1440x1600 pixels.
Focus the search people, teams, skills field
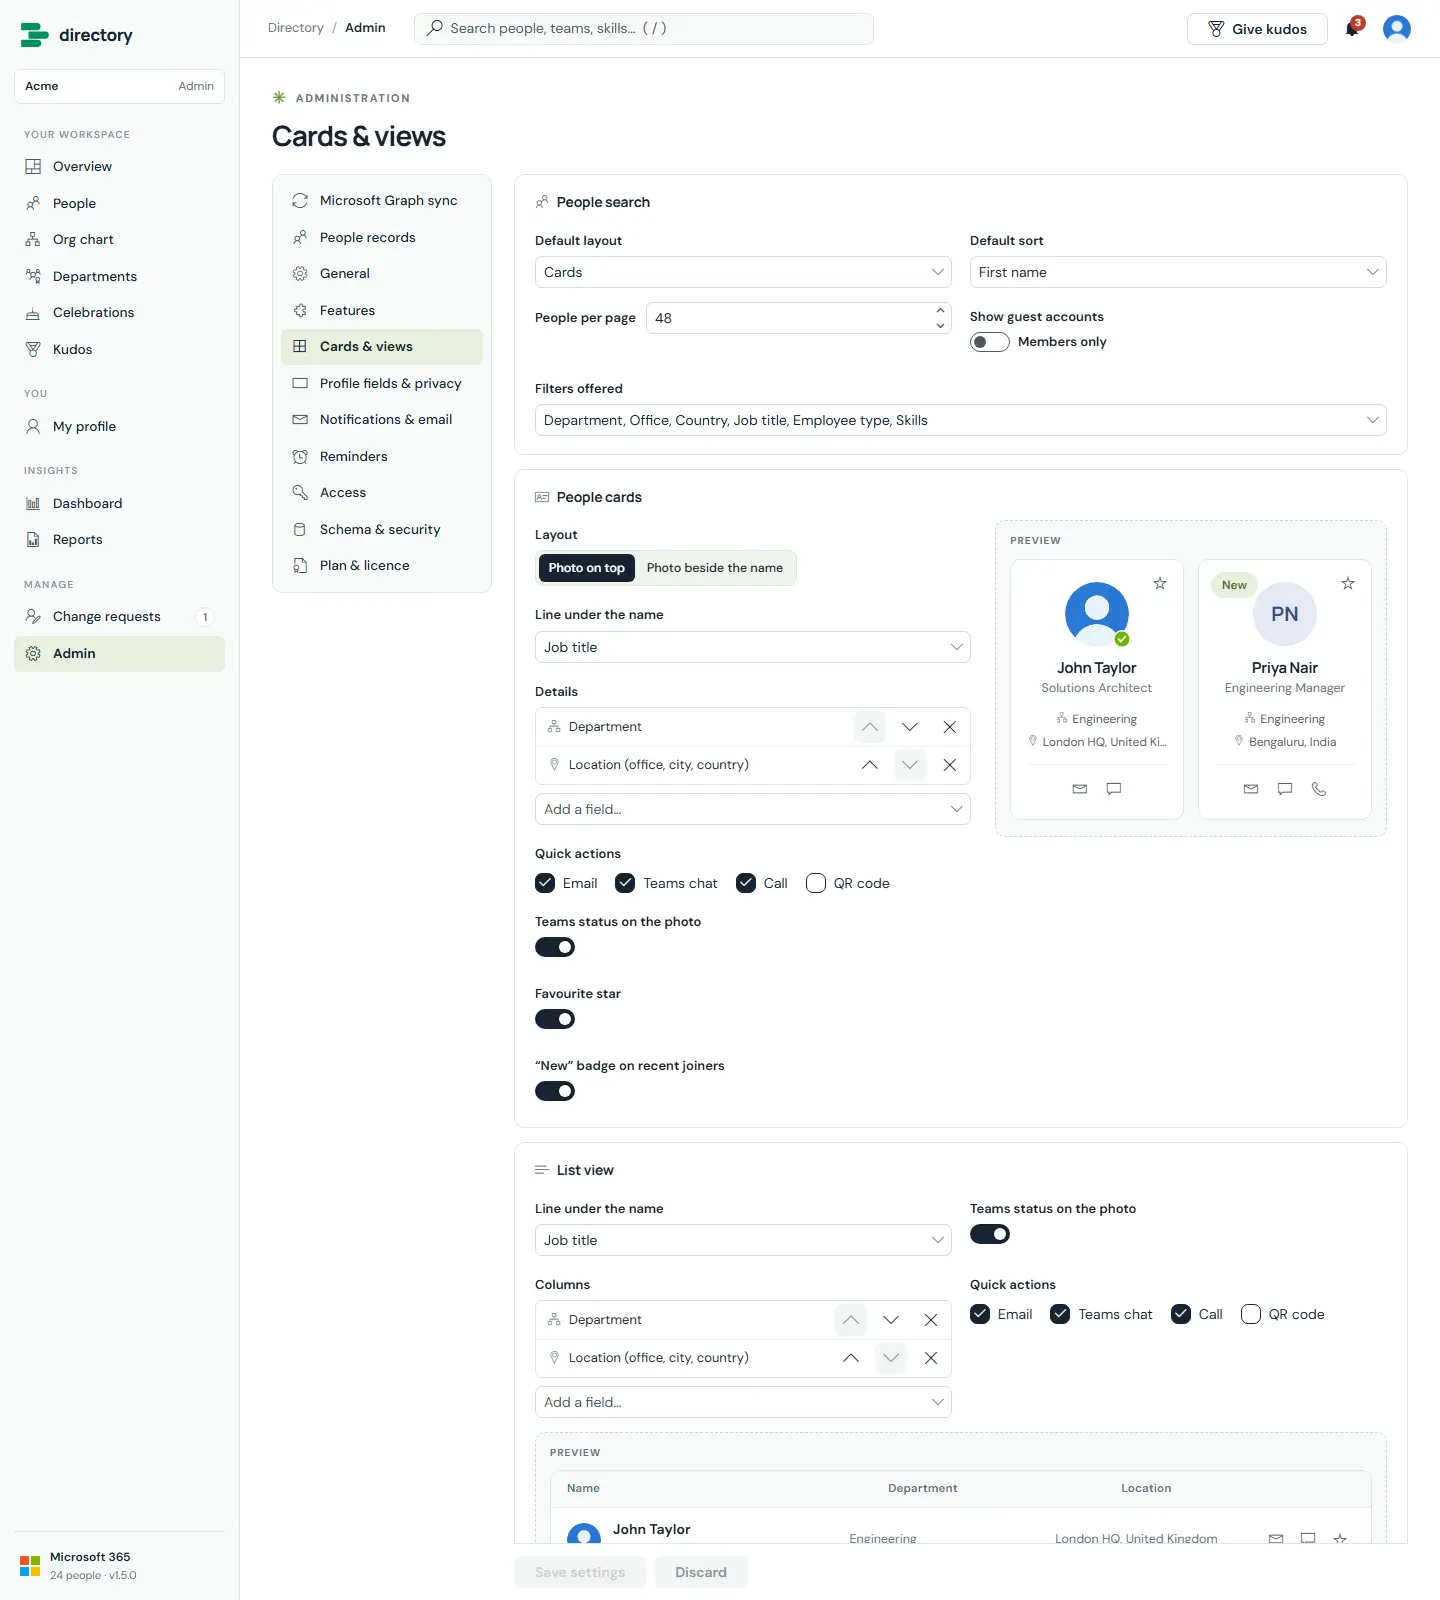click(644, 28)
